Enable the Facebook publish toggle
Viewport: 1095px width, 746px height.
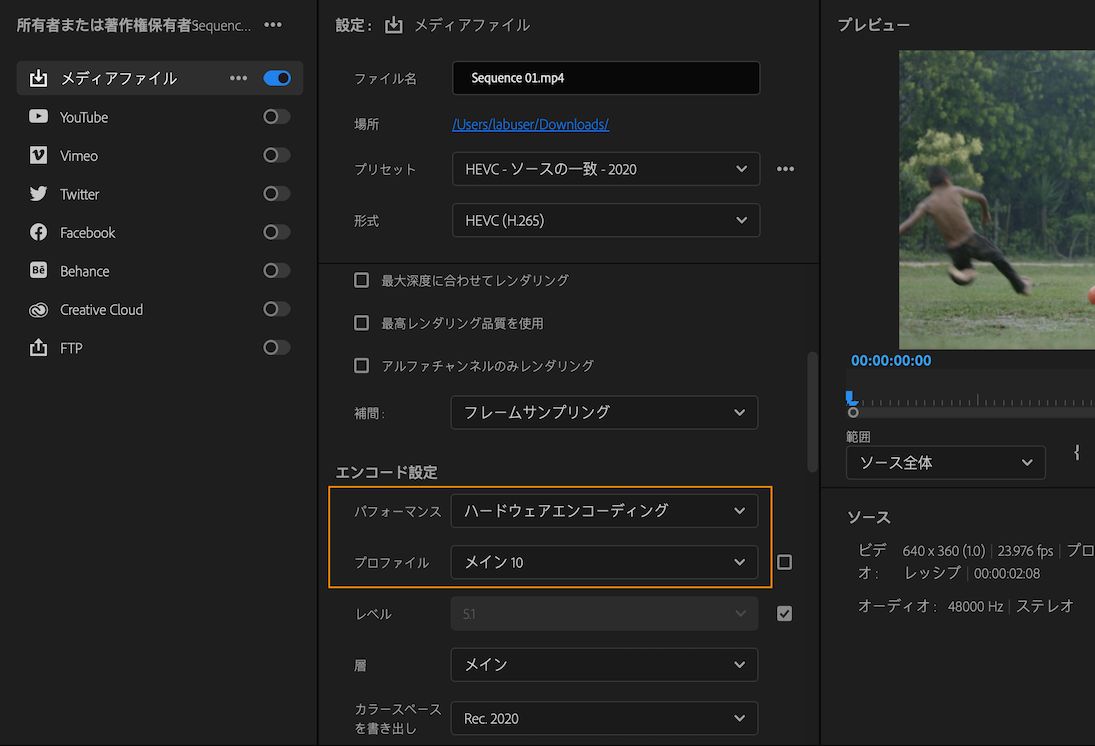tap(277, 232)
